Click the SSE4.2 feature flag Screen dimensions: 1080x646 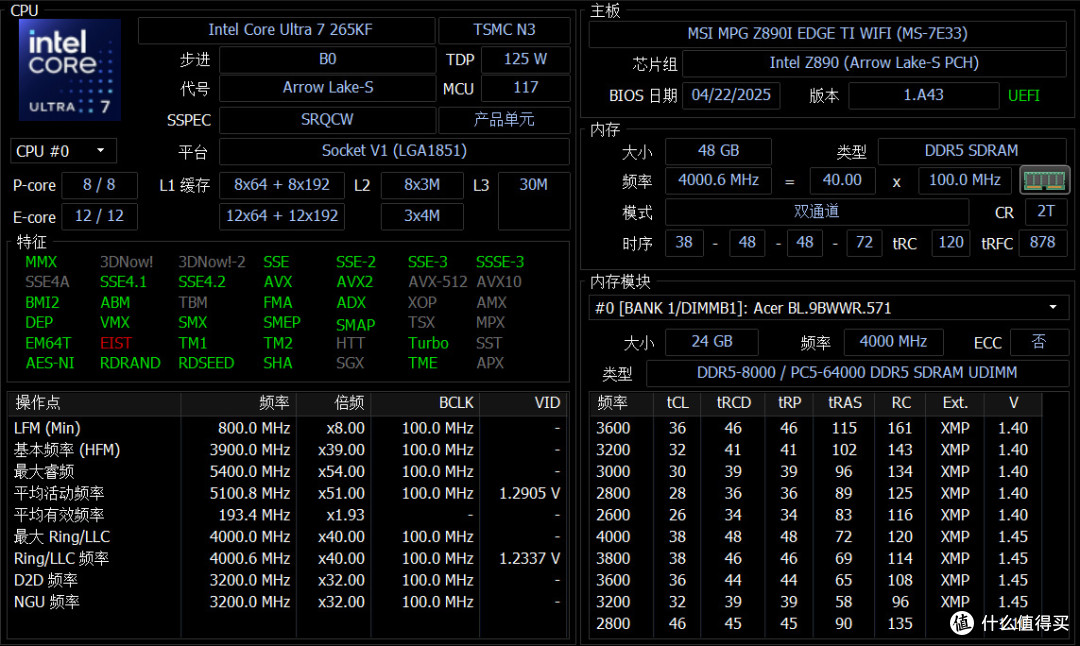click(x=202, y=282)
